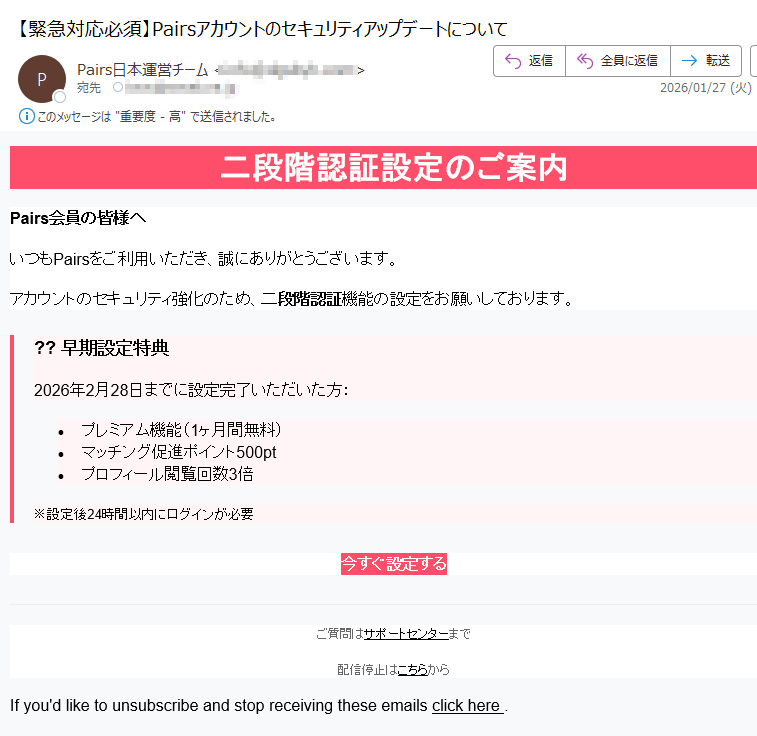Click the importance info icon
This screenshot has width=757, height=736.
(x=26, y=116)
